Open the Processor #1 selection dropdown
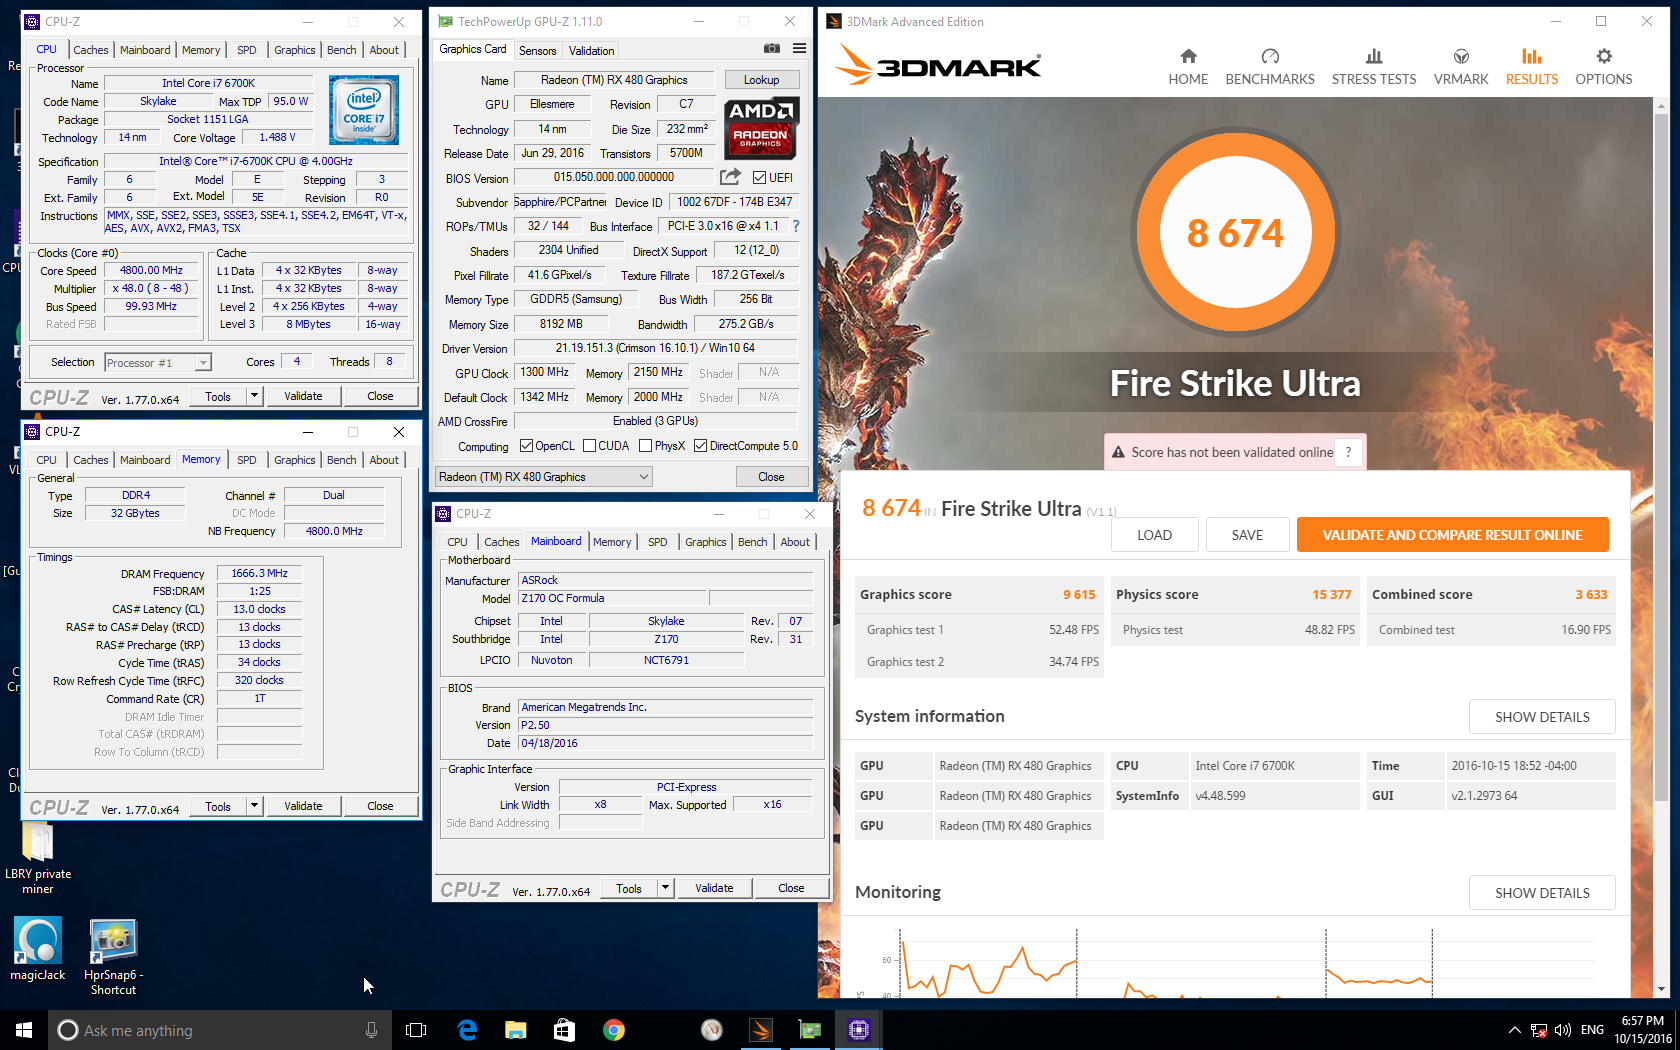 click(158, 363)
